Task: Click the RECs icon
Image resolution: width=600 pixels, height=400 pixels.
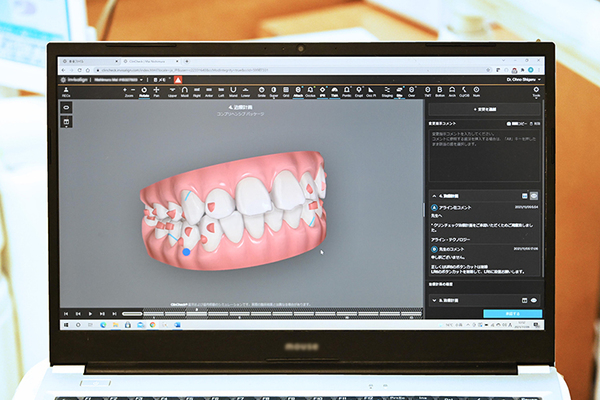Action: 66,90
